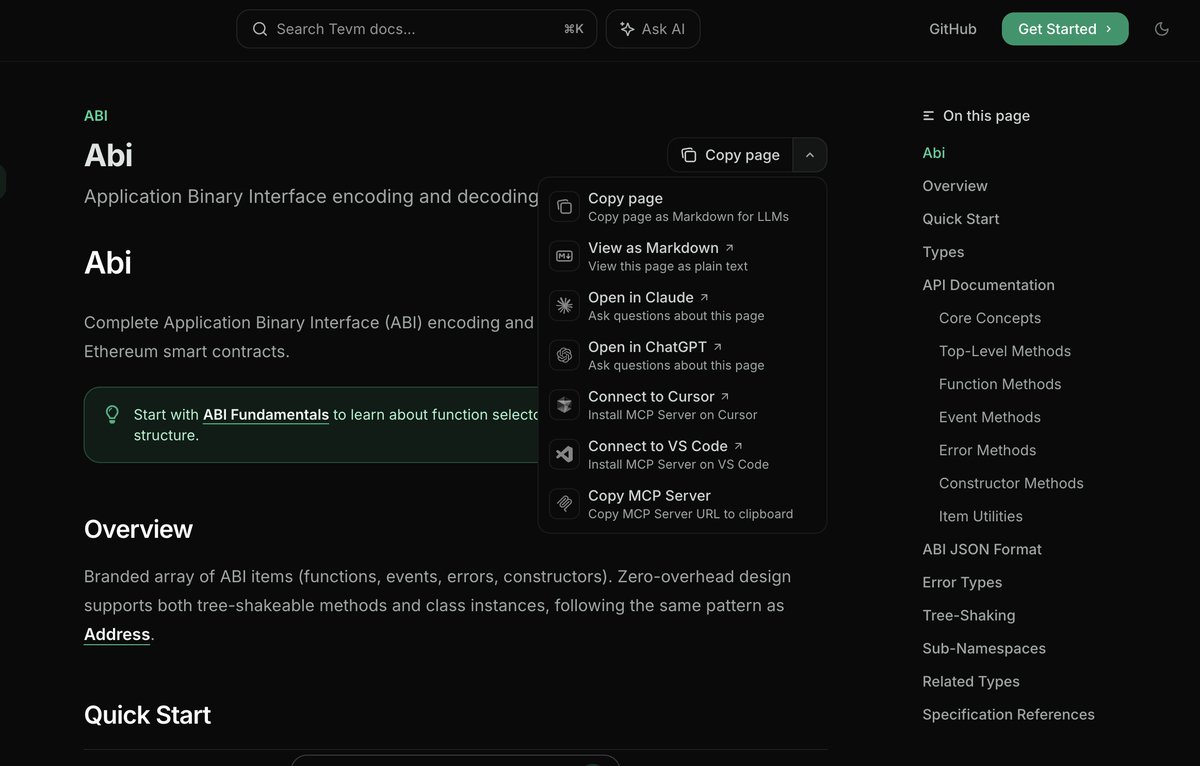The height and width of the screenshot is (766, 1200).
Task: Focus the Search Tevm docs field
Action: 417,29
